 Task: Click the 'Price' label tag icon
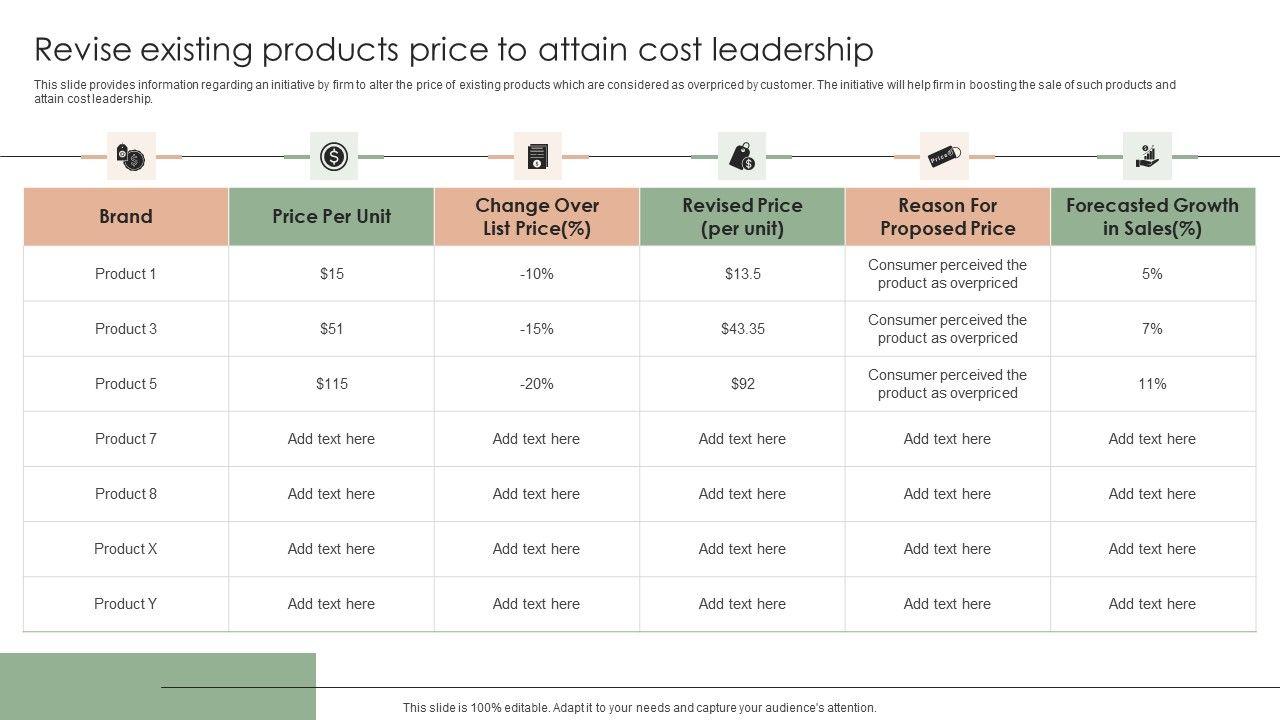(x=945, y=156)
